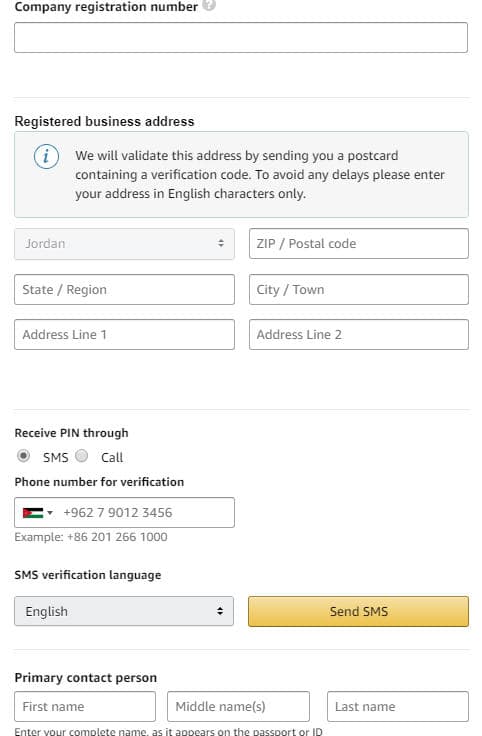The height and width of the screenshot is (736, 482).
Task: Click the Send SMS button
Action: pos(359,611)
